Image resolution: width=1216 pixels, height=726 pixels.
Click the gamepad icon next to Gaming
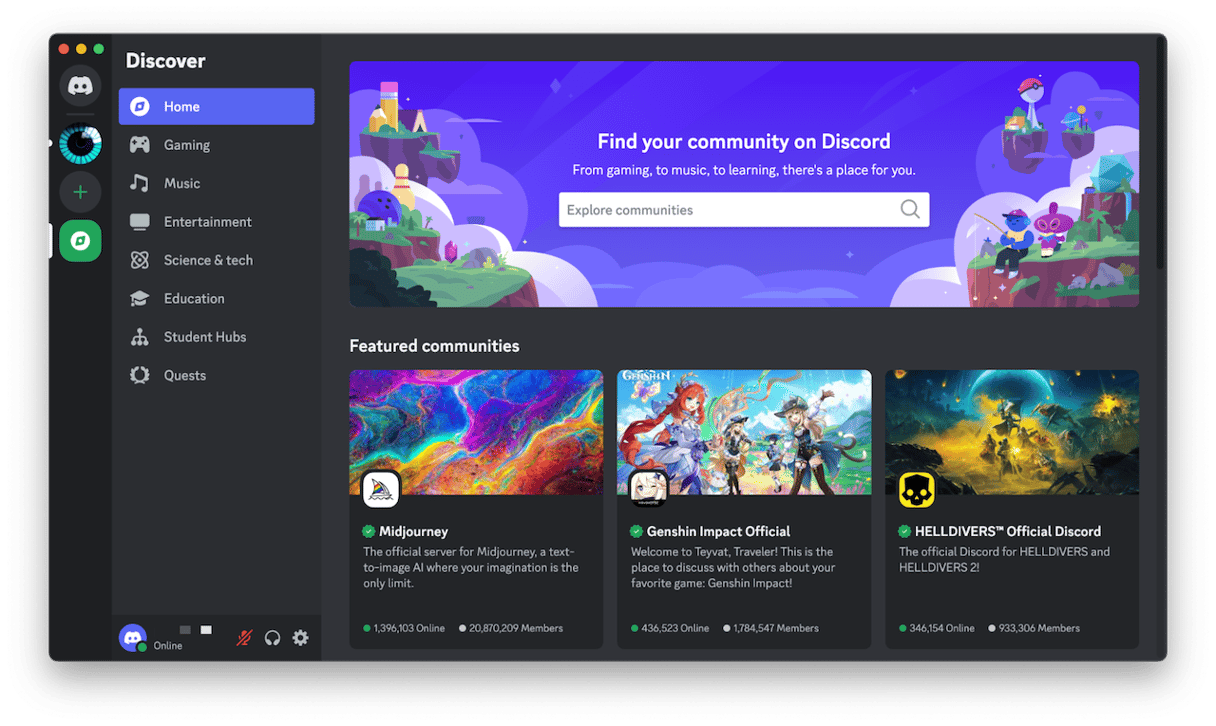(x=140, y=145)
